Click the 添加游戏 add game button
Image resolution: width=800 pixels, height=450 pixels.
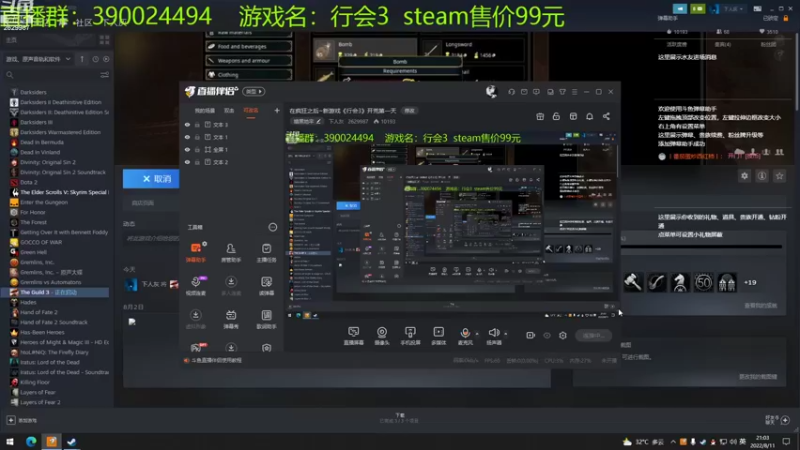(x=21, y=420)
